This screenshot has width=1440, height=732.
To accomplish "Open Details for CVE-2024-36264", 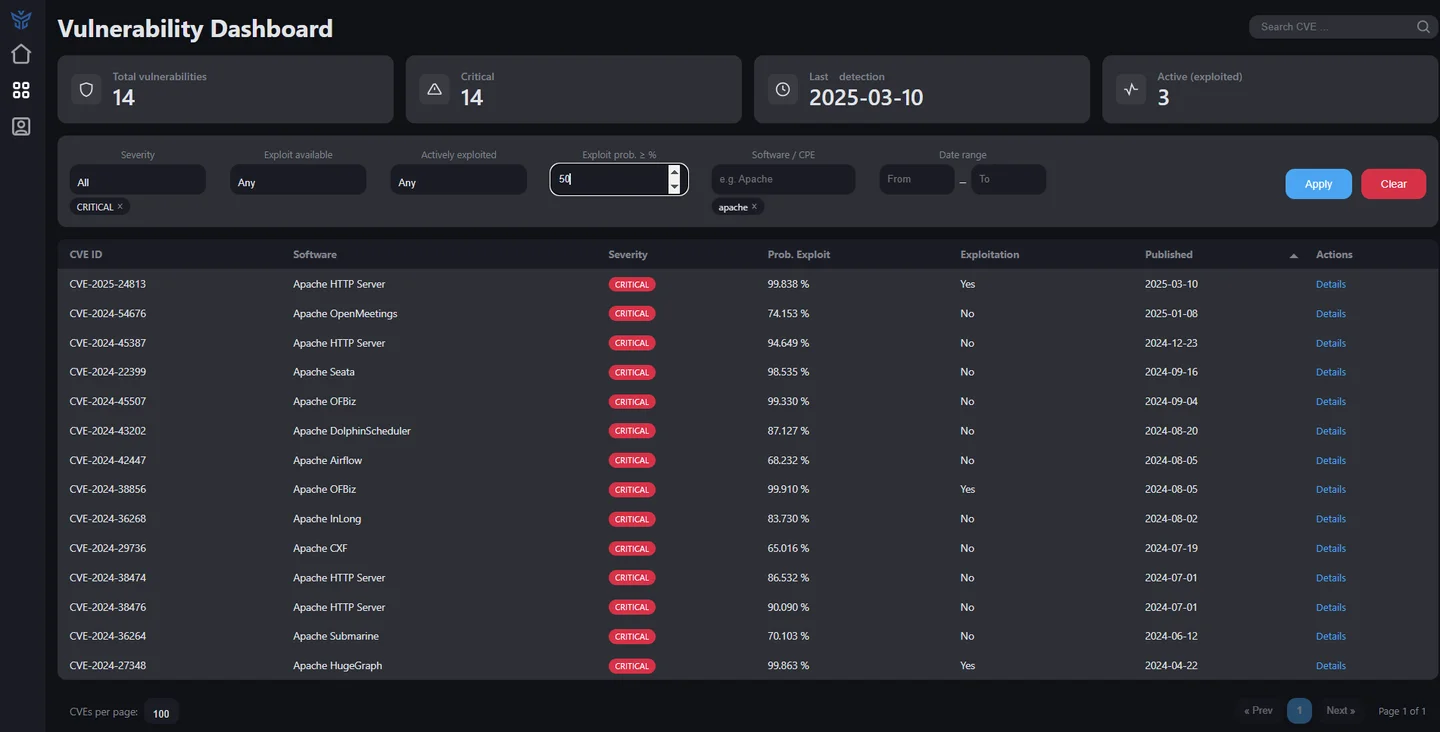I will [1331, 637].
